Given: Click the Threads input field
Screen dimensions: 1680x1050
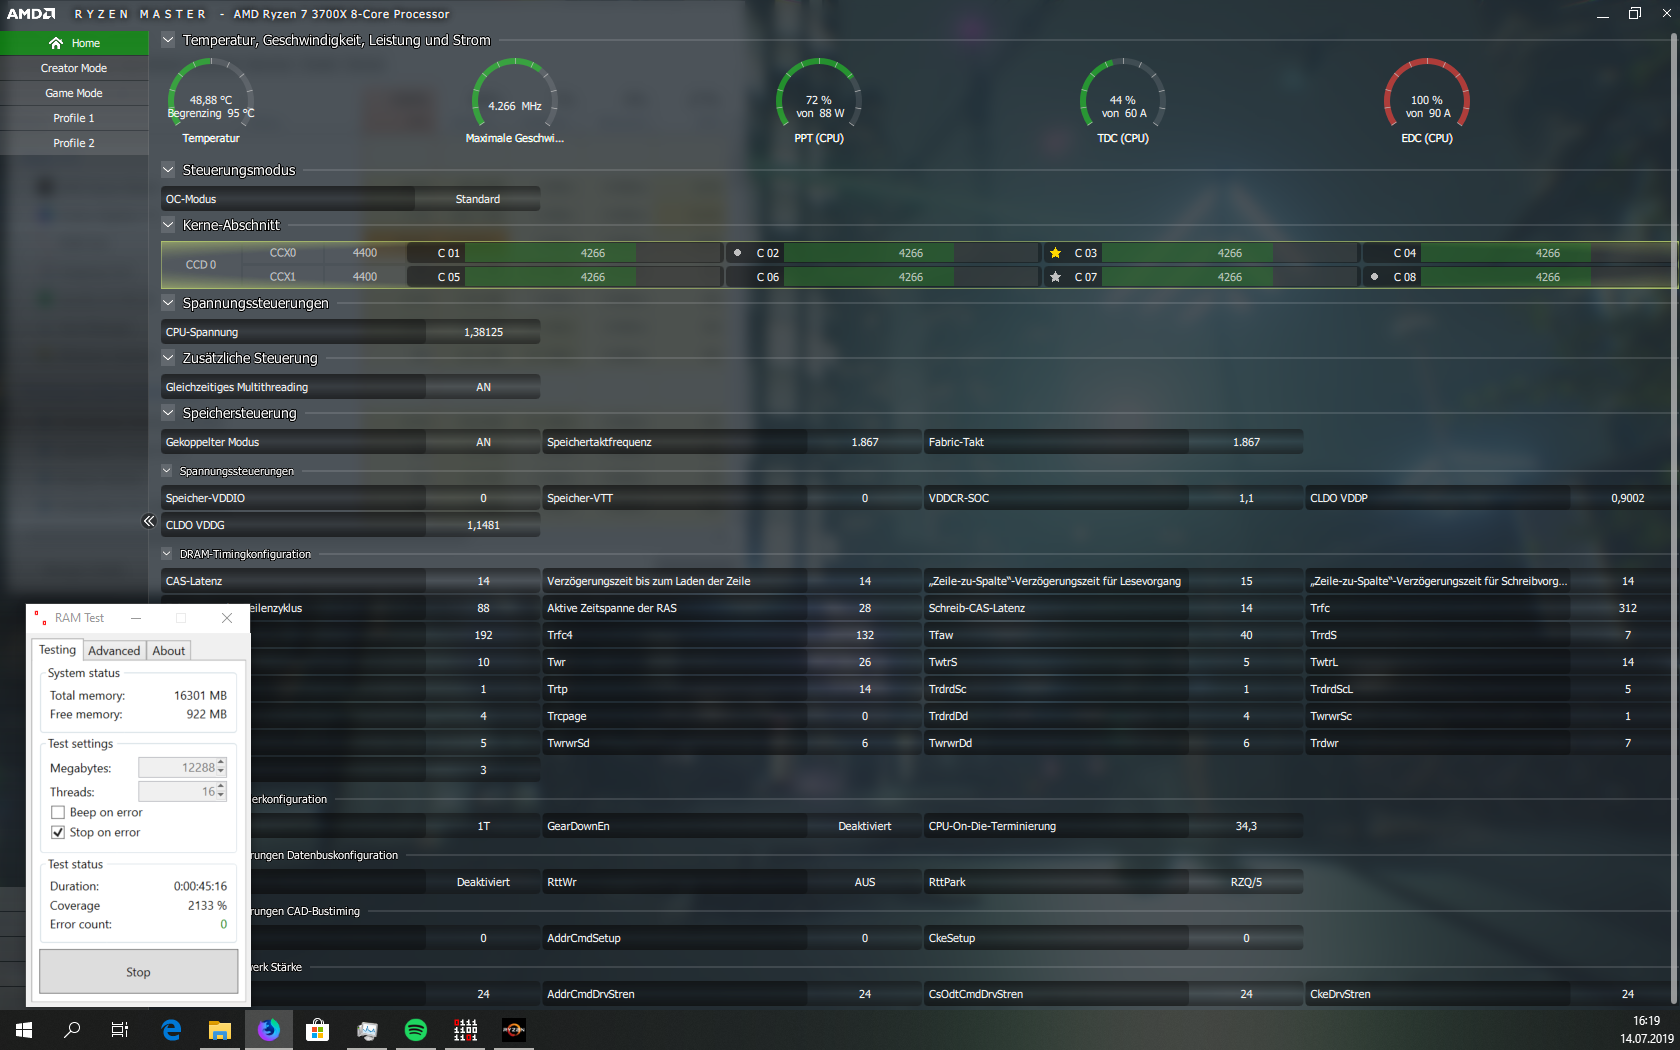Looking at the screenshot, I should tap(177, 791).
